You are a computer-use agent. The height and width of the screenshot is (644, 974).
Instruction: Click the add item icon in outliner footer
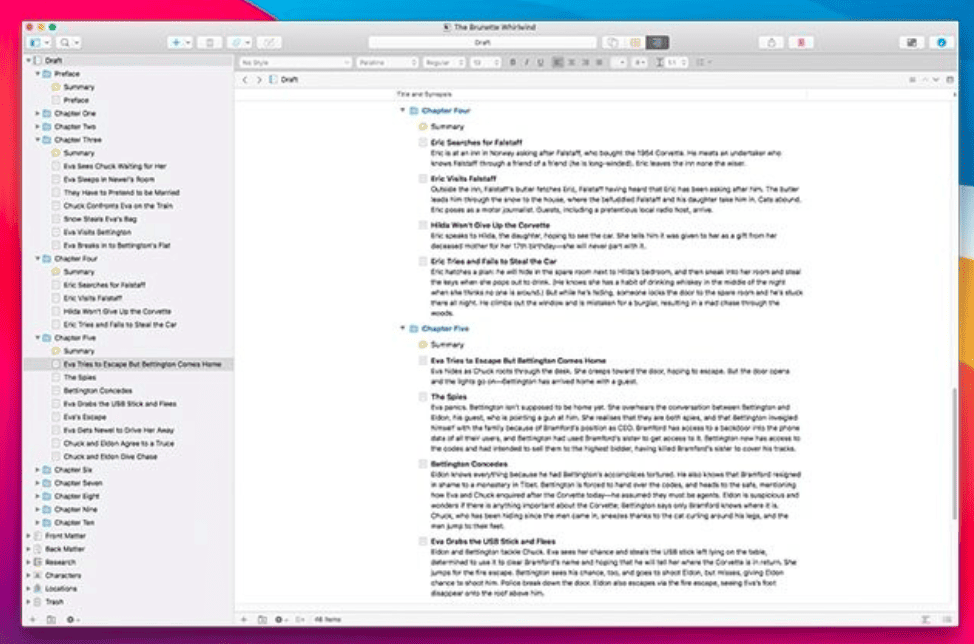pos(244,619)
